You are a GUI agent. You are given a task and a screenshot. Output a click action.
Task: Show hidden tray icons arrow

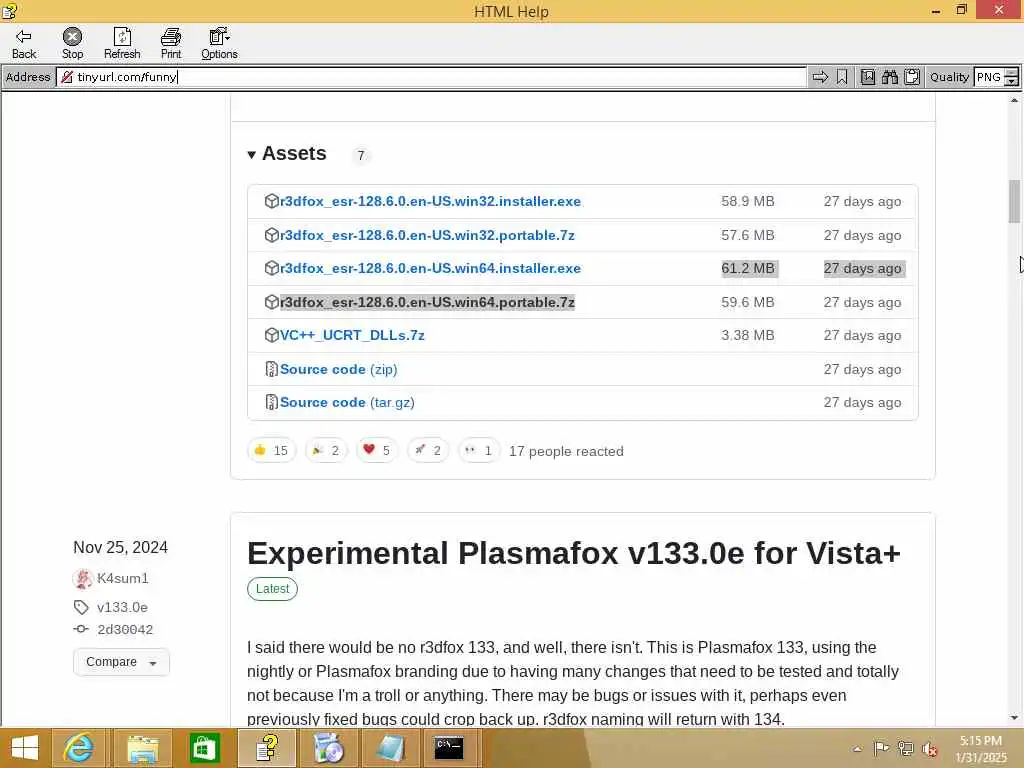click(x=857, y=748)
